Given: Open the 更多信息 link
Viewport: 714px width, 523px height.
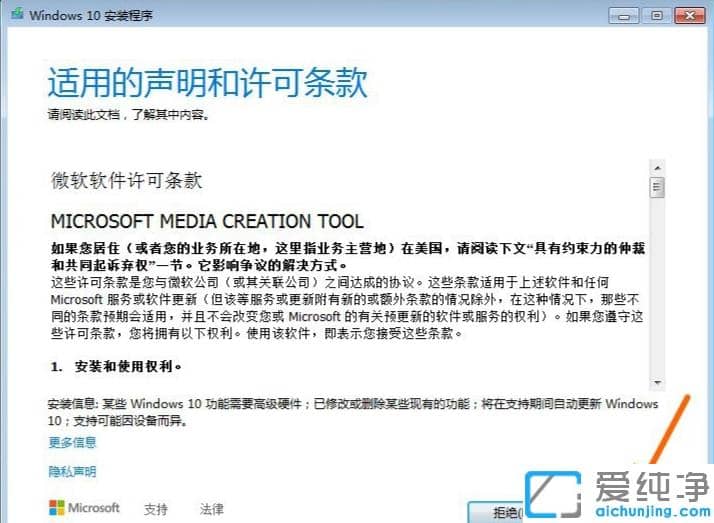Looking at the screenshot, I should (x=72, y=442).
